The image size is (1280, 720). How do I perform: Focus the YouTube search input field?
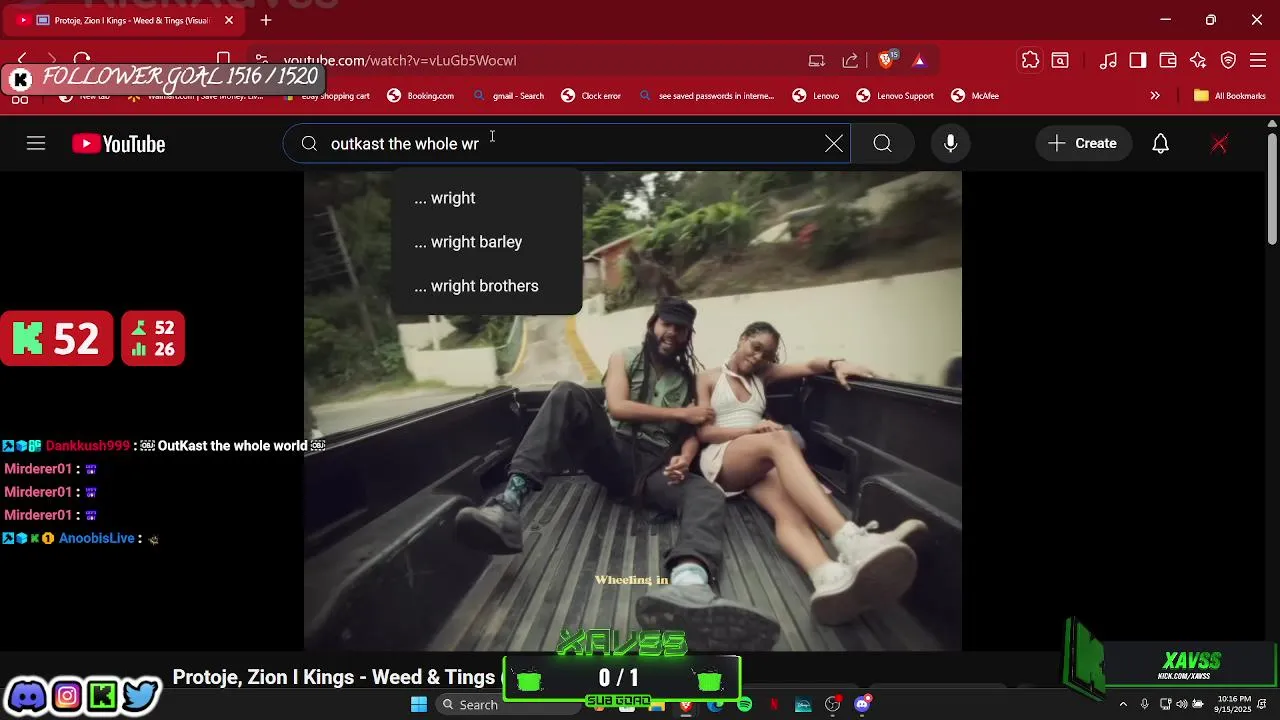567,144
